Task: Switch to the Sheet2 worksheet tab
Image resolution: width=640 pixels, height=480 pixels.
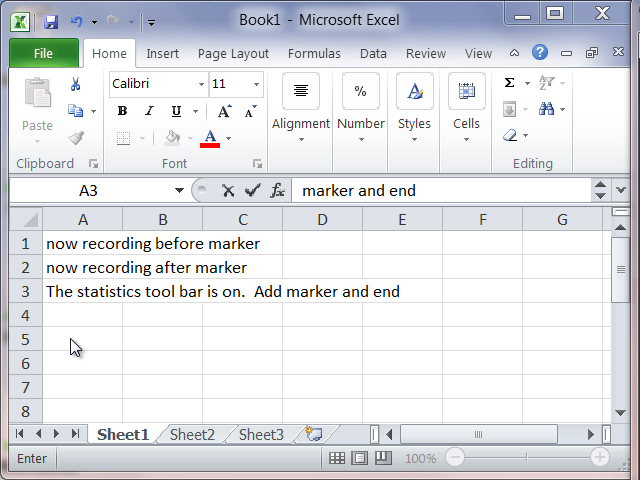Action: (192, 434)
